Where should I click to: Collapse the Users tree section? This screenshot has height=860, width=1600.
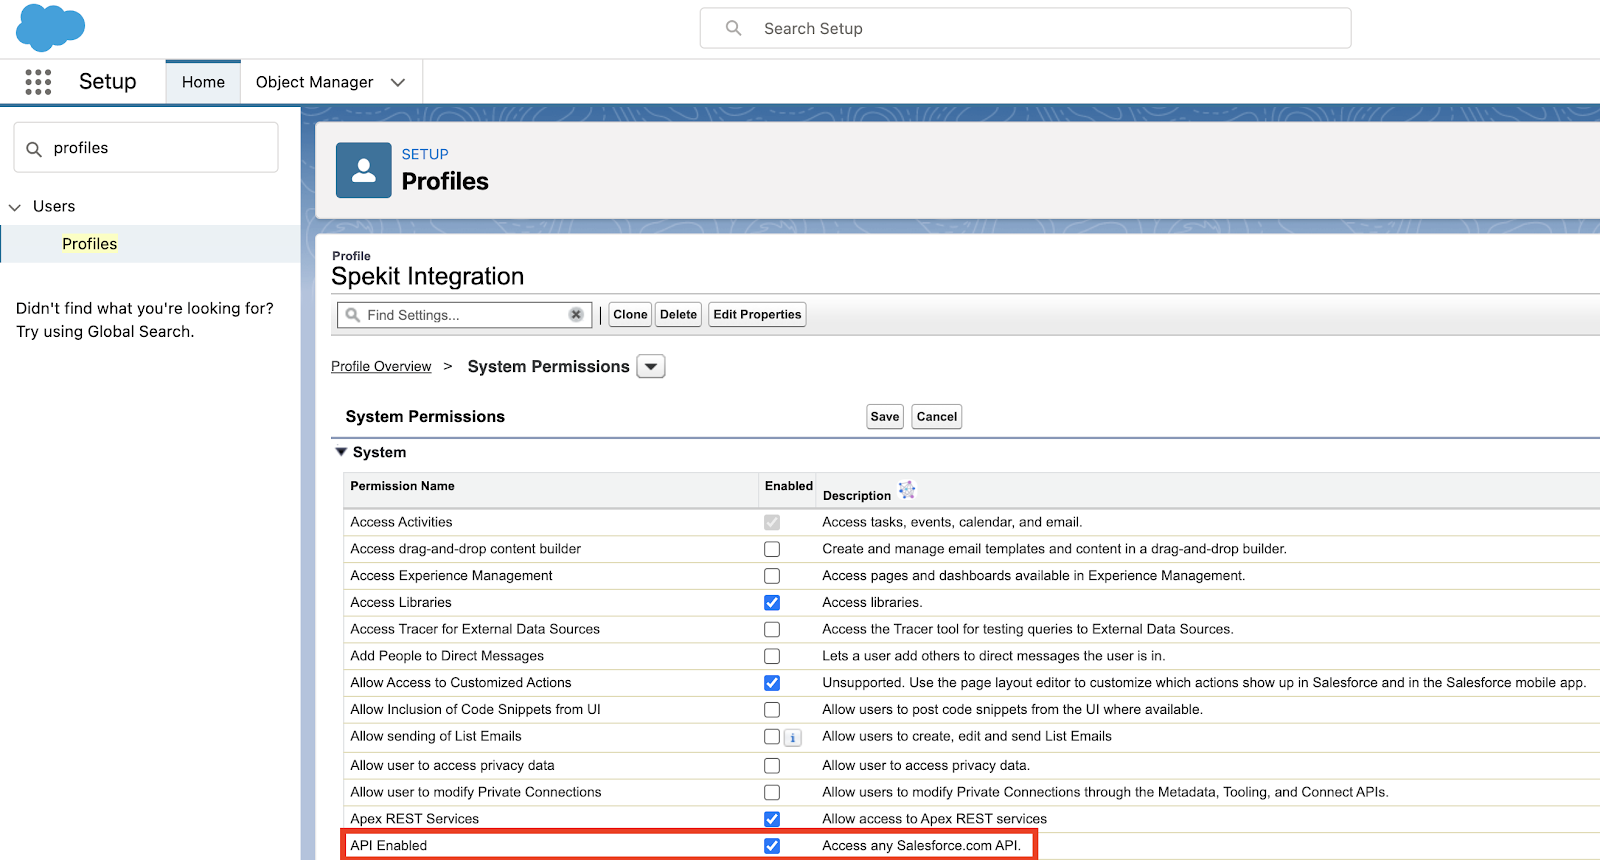click(x=15, y=207)
